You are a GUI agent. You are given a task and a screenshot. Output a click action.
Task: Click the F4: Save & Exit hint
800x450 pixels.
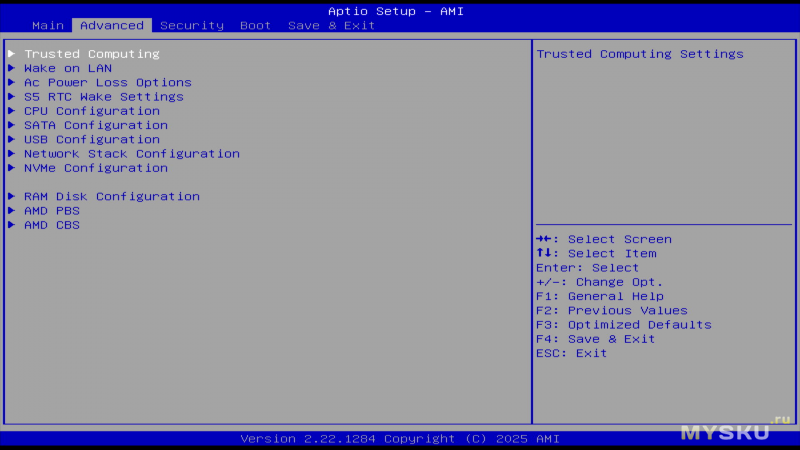pyautogui.click(x=595, y=339)
